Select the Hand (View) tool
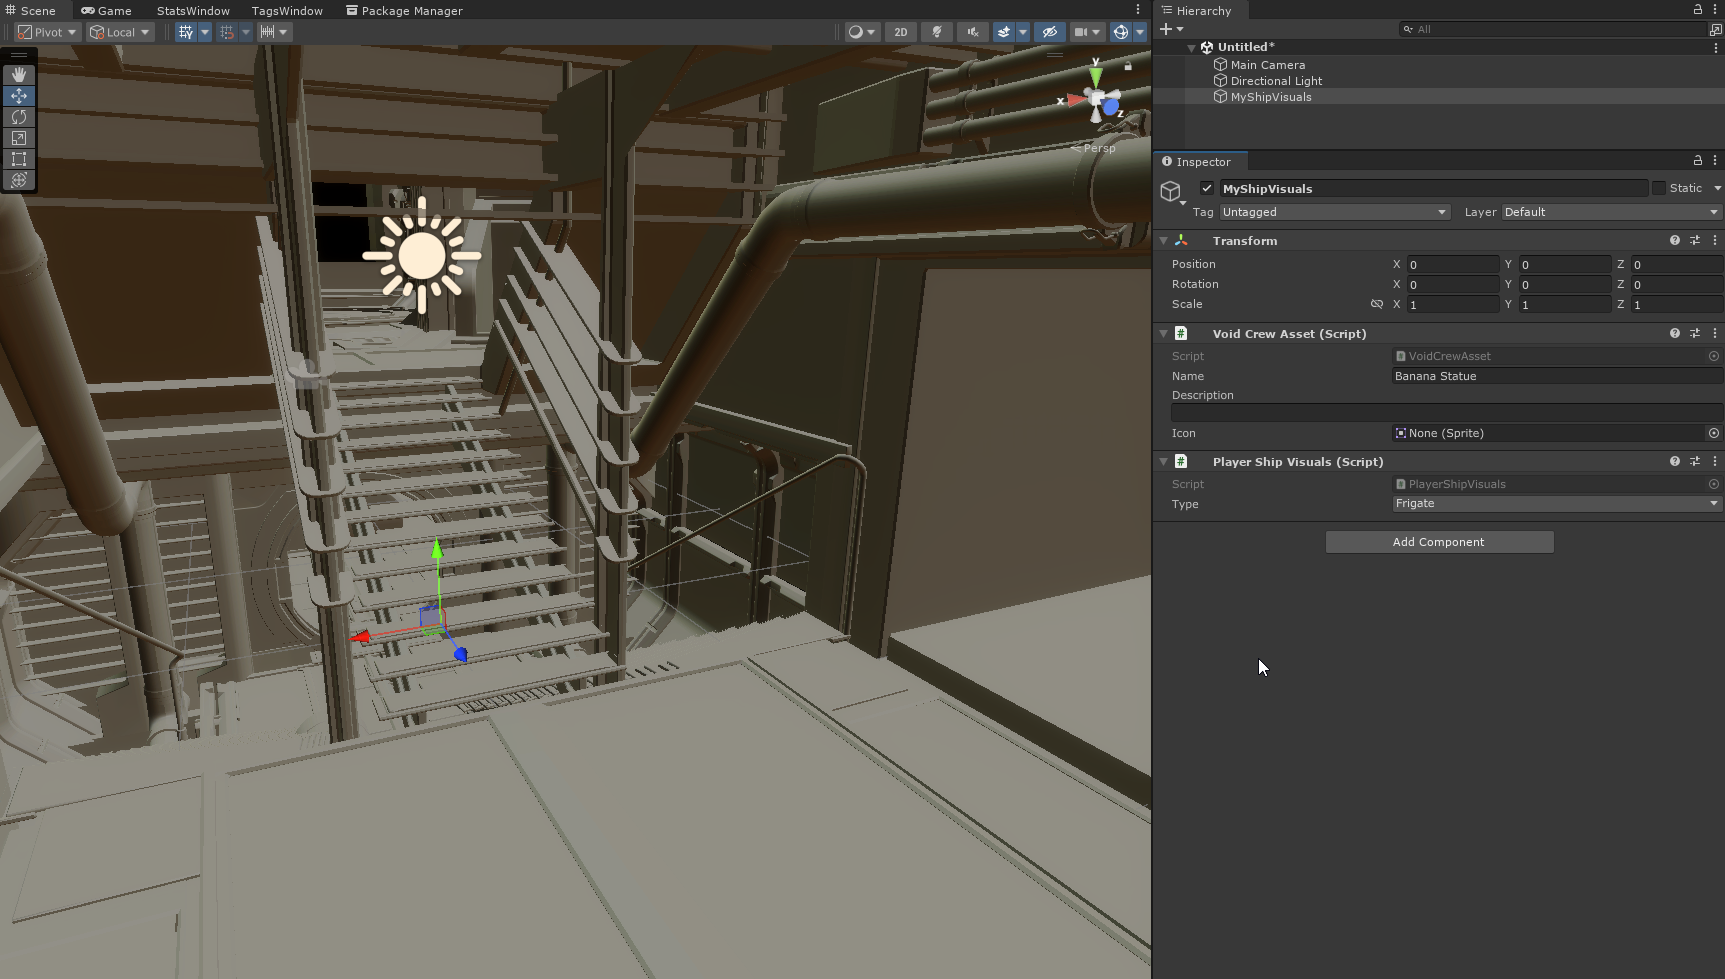This screenshot has height=979, width=1725. point(19,75)
